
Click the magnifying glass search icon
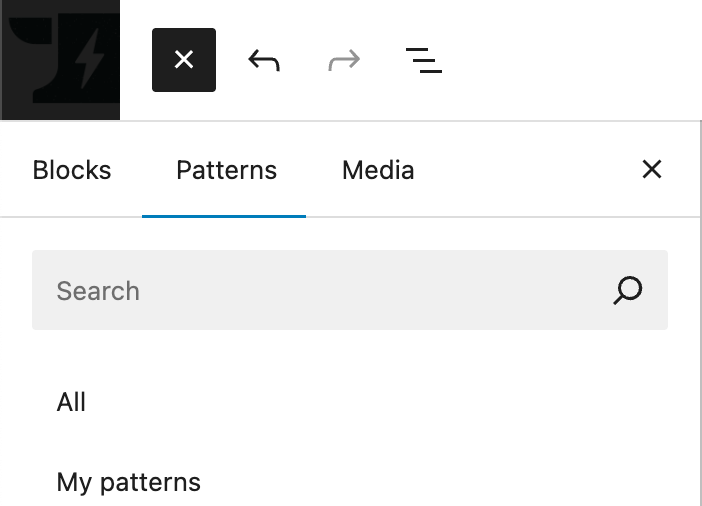click(628, 291)
